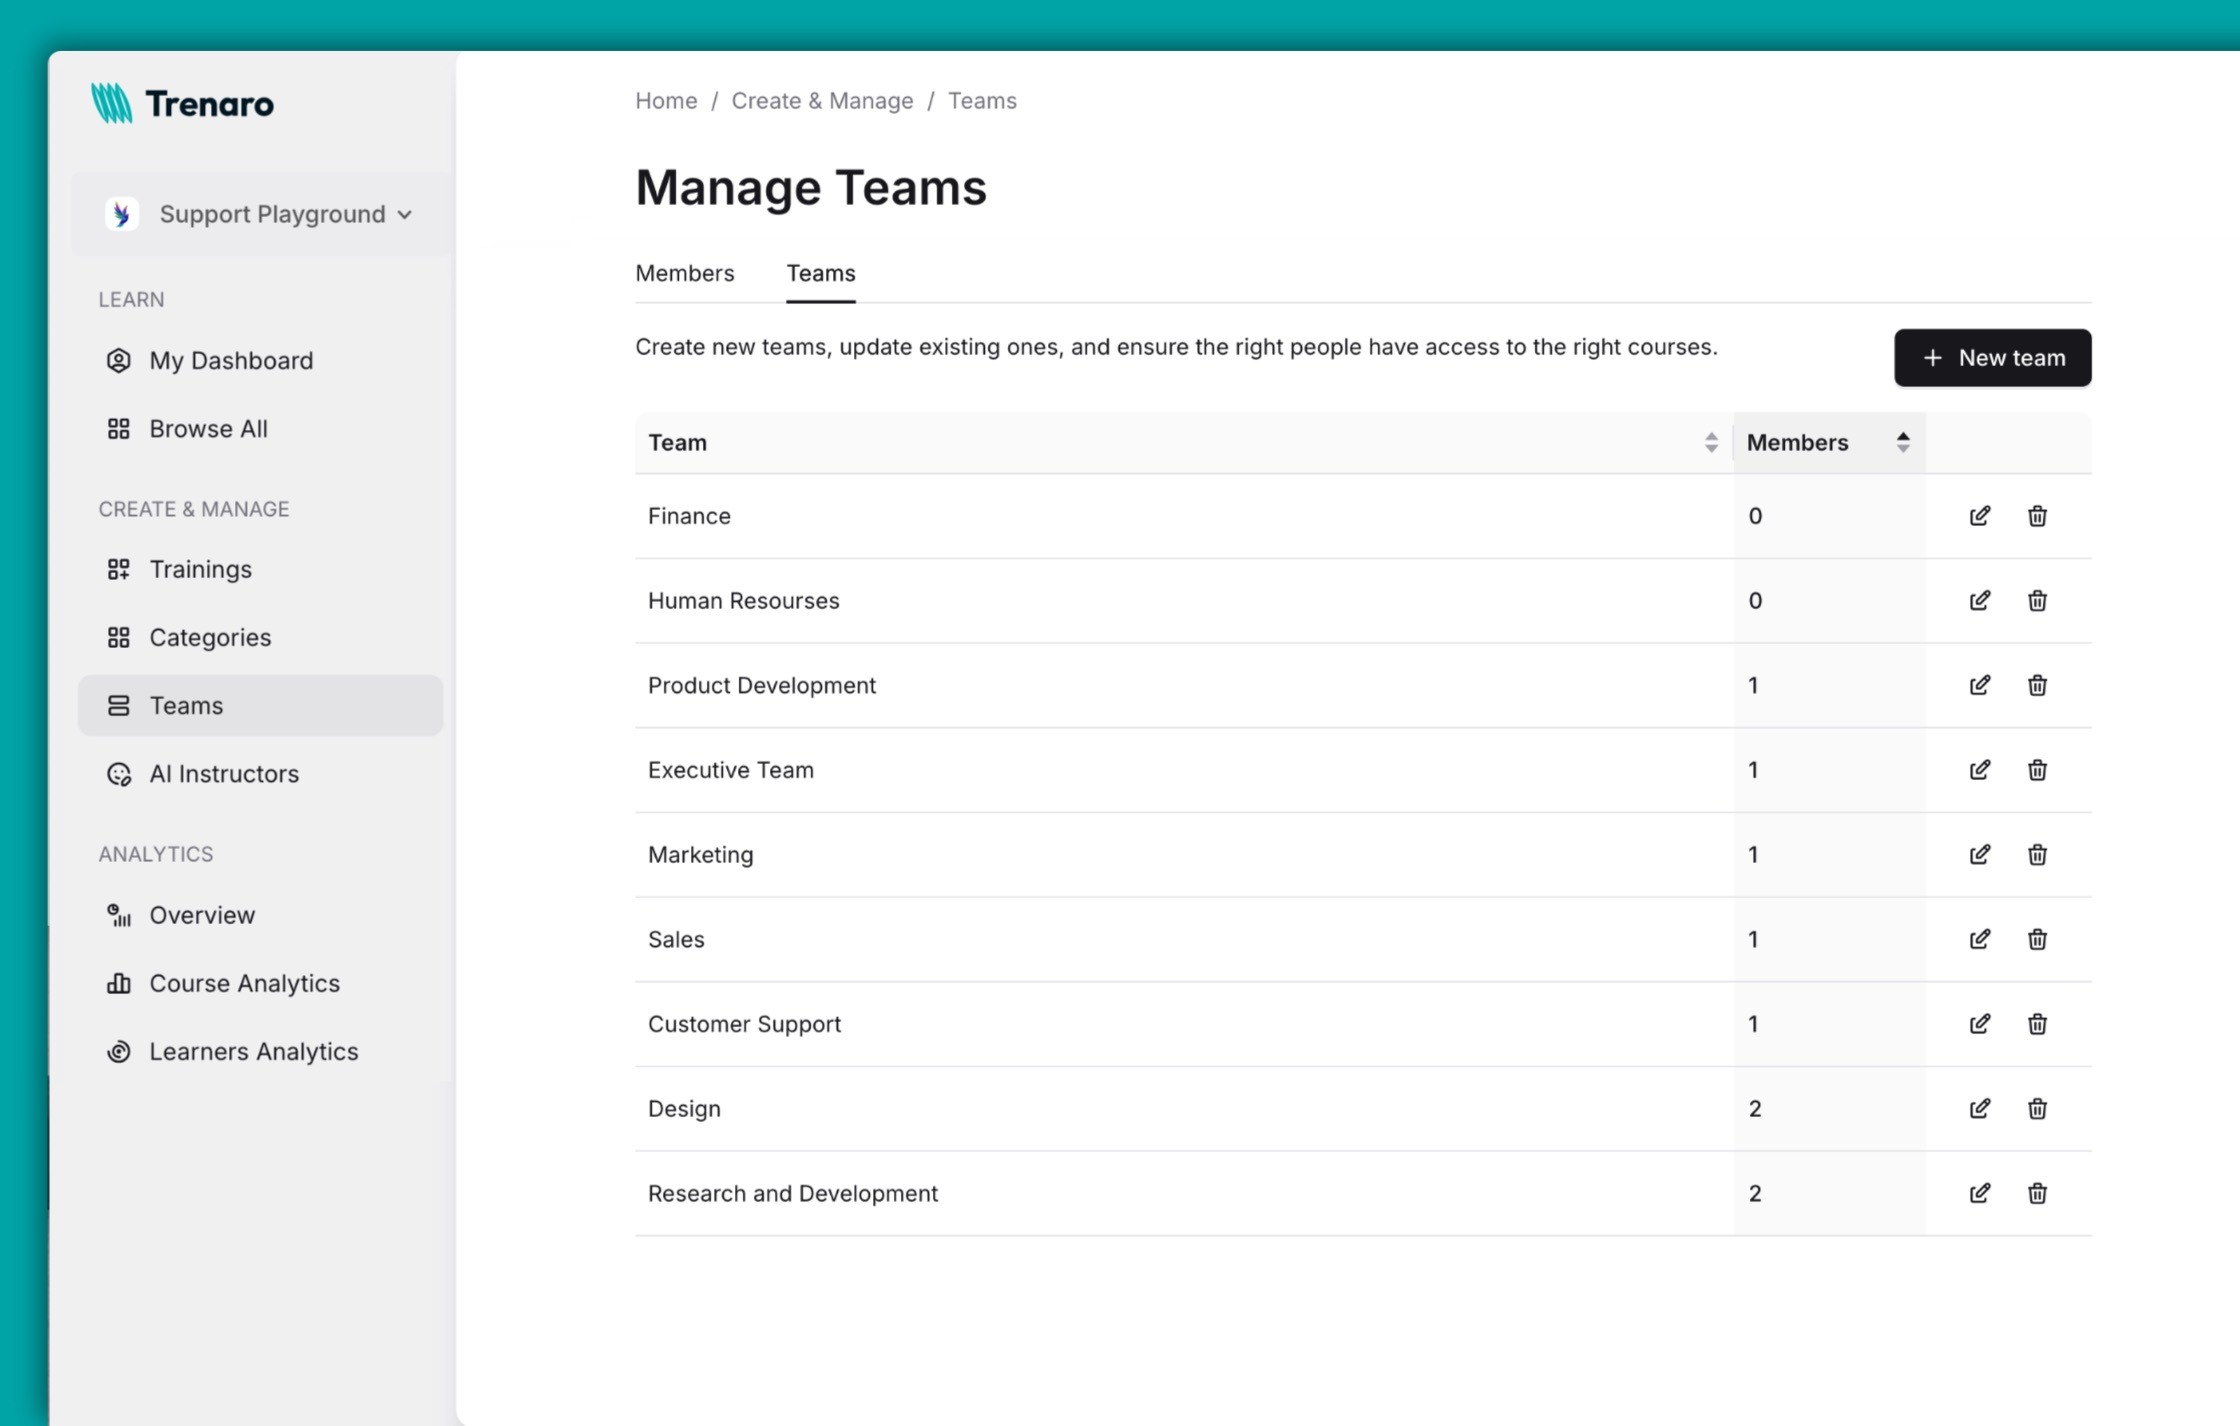Viewport: 2240px width, 1426px height.
Task: Open My Dashboard from the sidebar
Action: coord(229,360)
